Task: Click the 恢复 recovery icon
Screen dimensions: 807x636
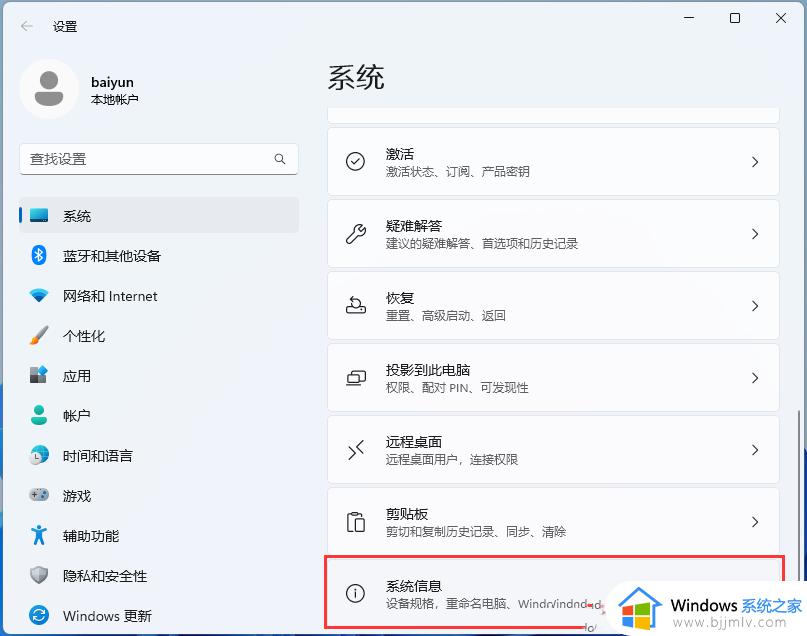Action: point(355,306)
